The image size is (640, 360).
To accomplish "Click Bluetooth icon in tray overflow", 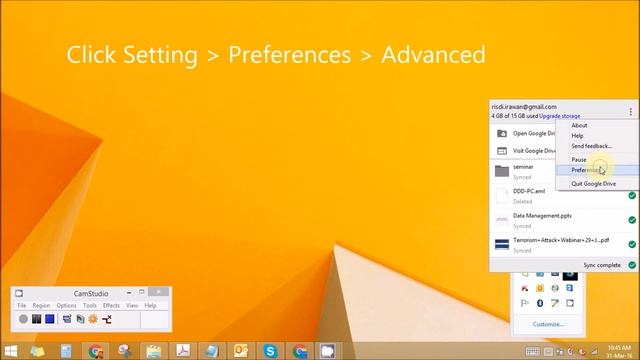I will click(540, 303).
